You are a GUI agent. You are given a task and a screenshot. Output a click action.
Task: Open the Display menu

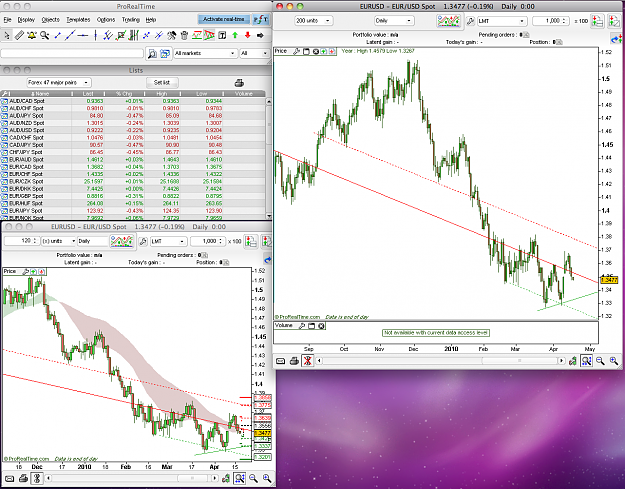tap(26, 20)
